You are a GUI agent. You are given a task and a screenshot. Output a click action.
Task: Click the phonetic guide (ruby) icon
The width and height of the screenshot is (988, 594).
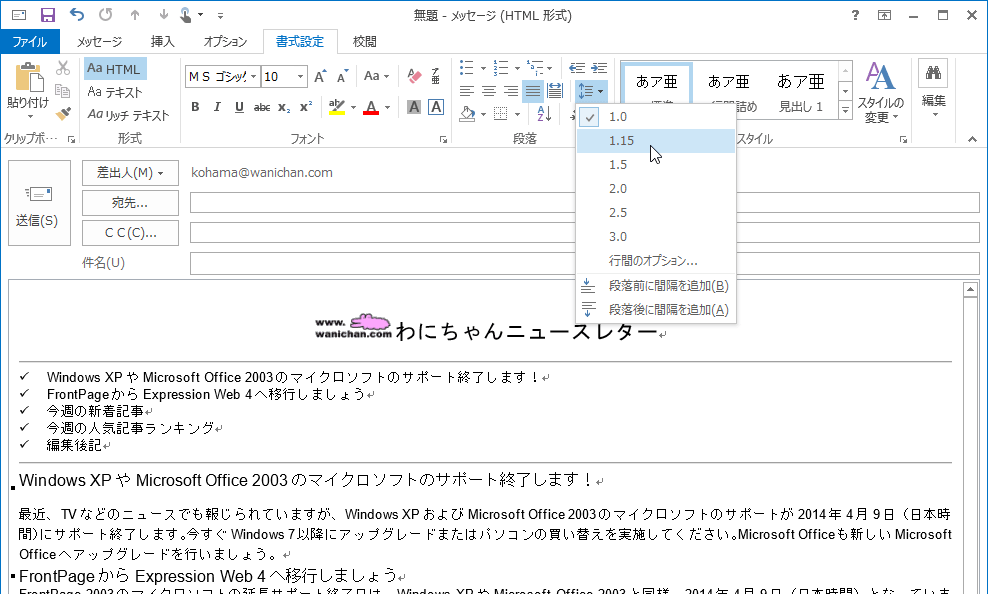click(435, 77)
